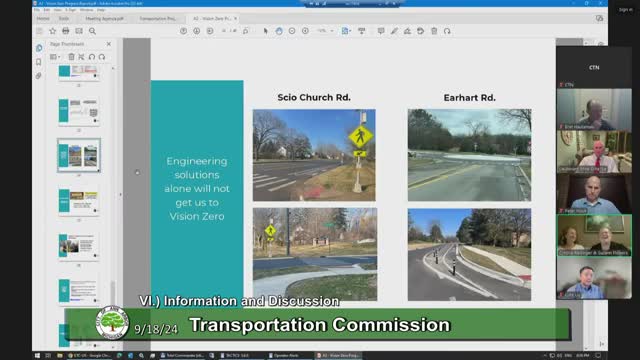The image size is (640, 360).
Task: Select the thumbnail below the current page
Action: (79, 201)
